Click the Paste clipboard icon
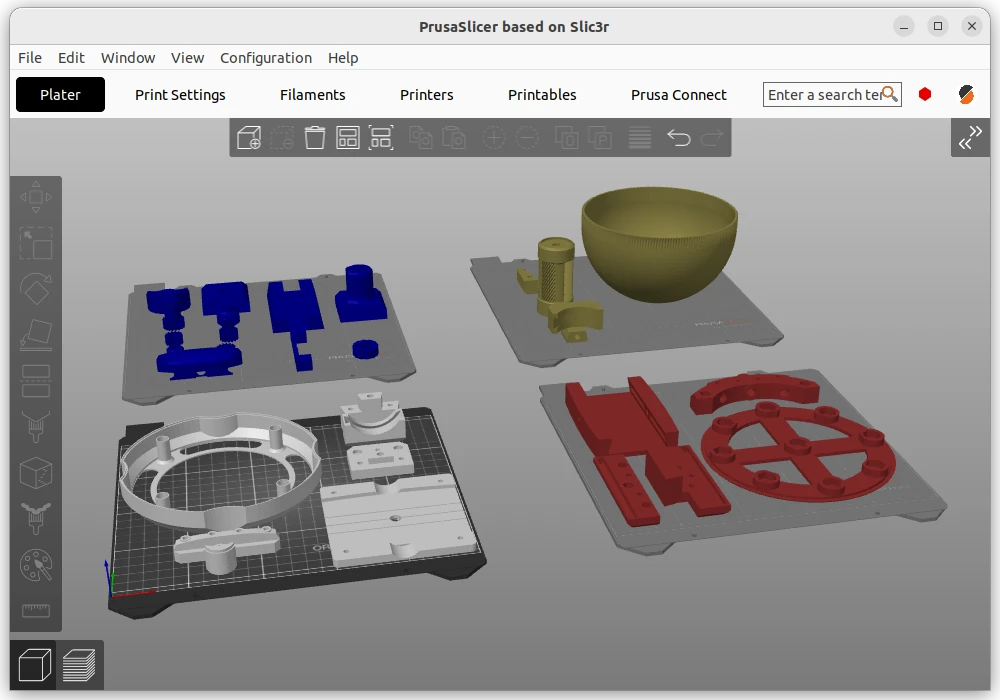The width and height of the screenshot is (1000, 700). point(454,138)
